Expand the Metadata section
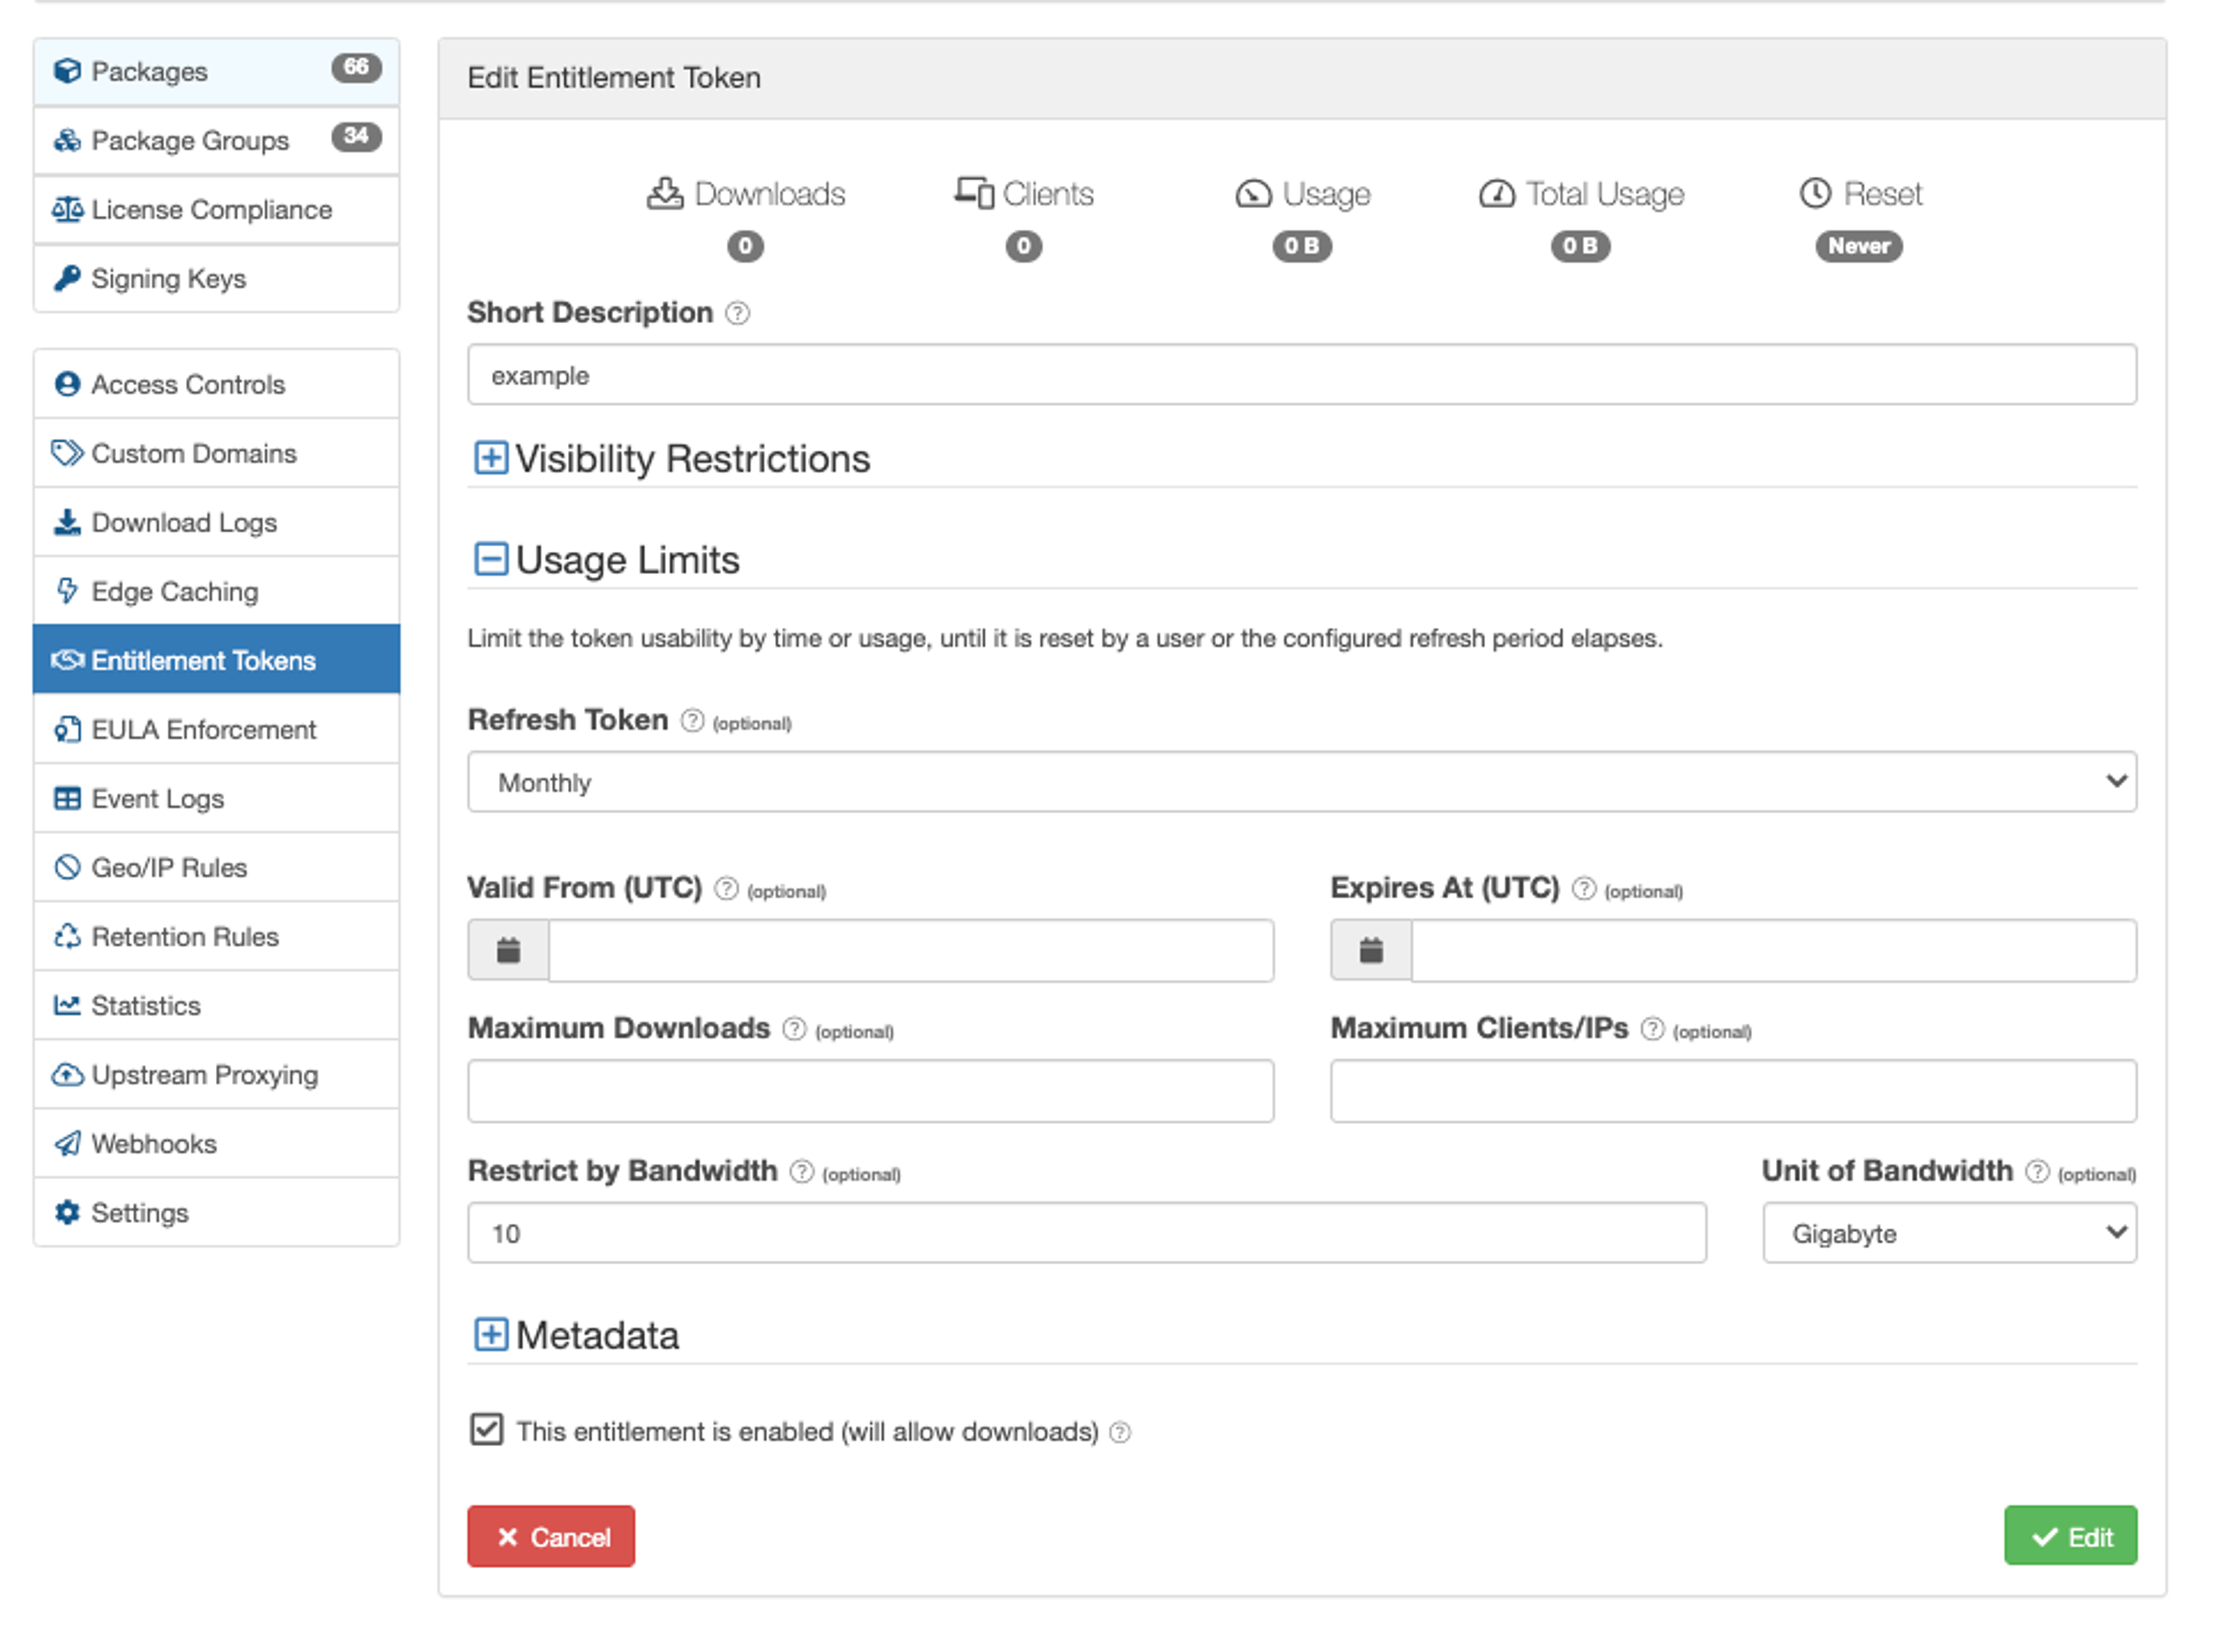This screenshot has width=2232, height=1652. [490, 1335]
